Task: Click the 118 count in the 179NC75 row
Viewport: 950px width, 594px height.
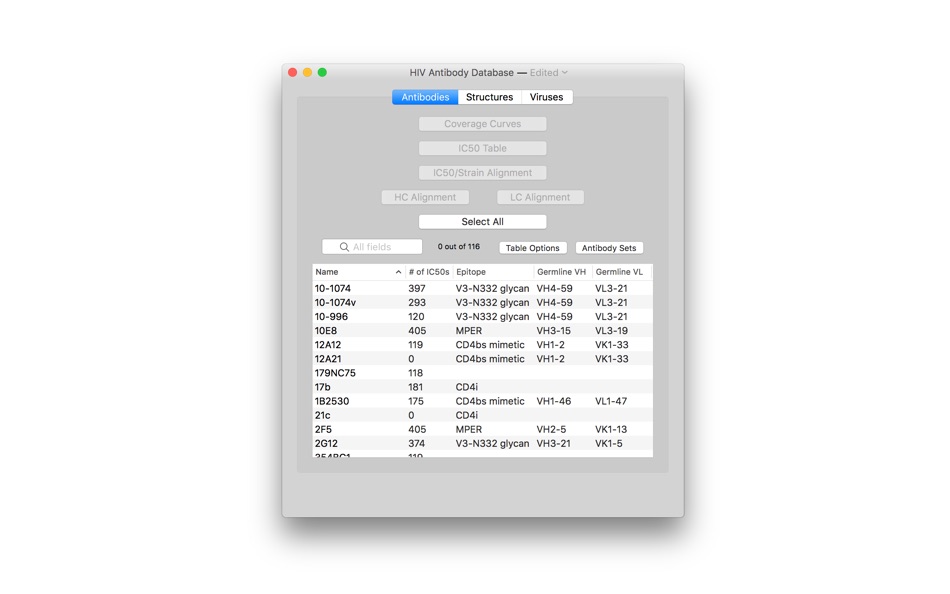Action: click(416, 373)
